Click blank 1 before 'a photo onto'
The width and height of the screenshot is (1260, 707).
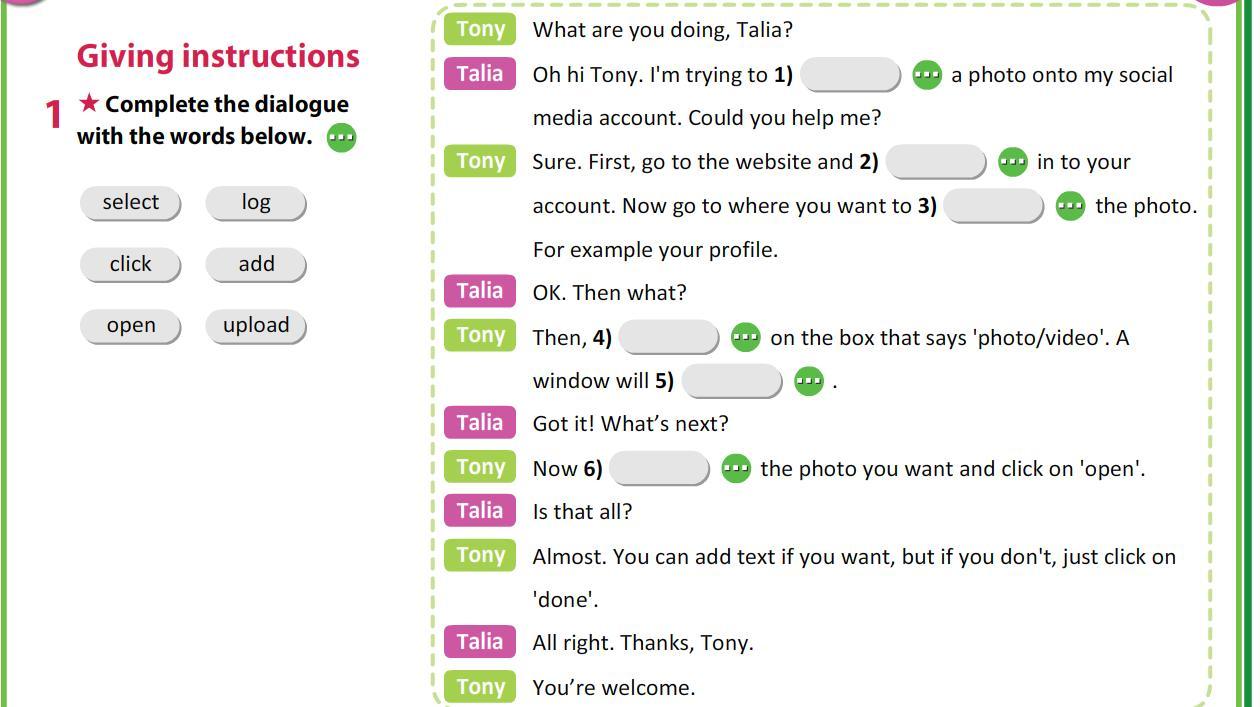[851, 75]
